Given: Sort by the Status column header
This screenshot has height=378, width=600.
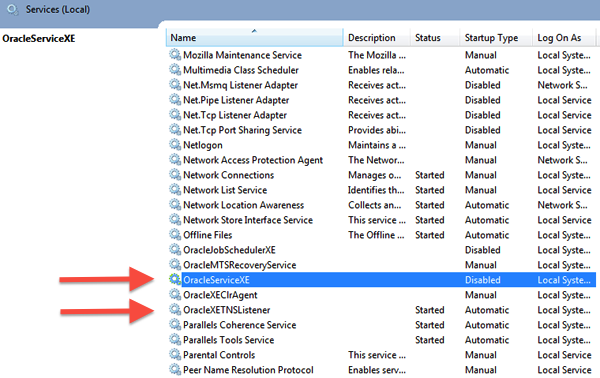Looking at the screenshot, I should [435, 37].
